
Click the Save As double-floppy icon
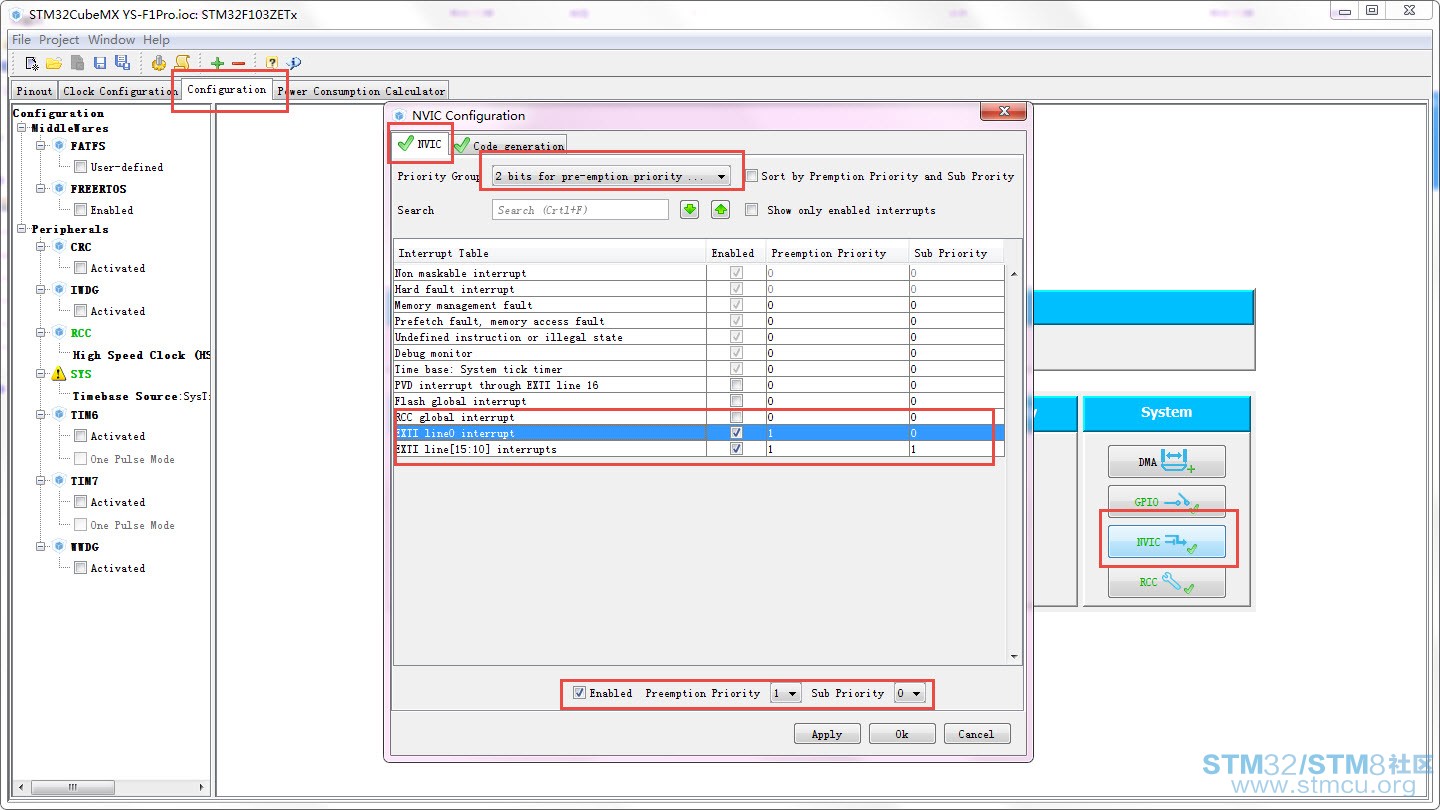coord(122,63)
